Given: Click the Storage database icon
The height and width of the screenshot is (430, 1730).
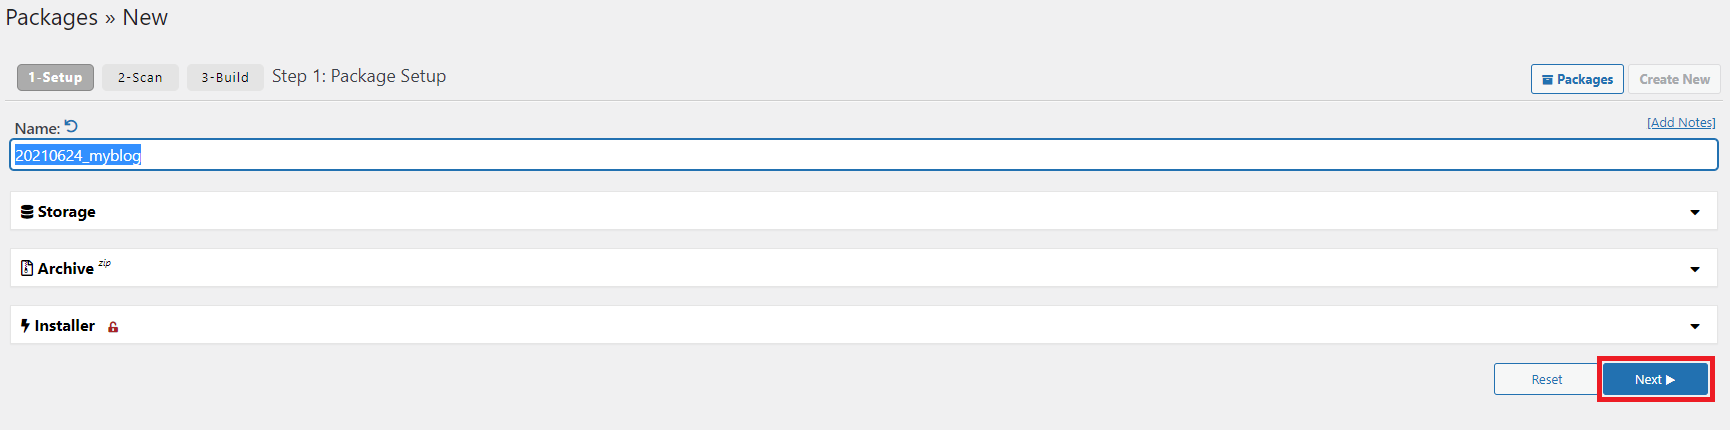Looking at the screenshot, I should (x=27, y=212).
